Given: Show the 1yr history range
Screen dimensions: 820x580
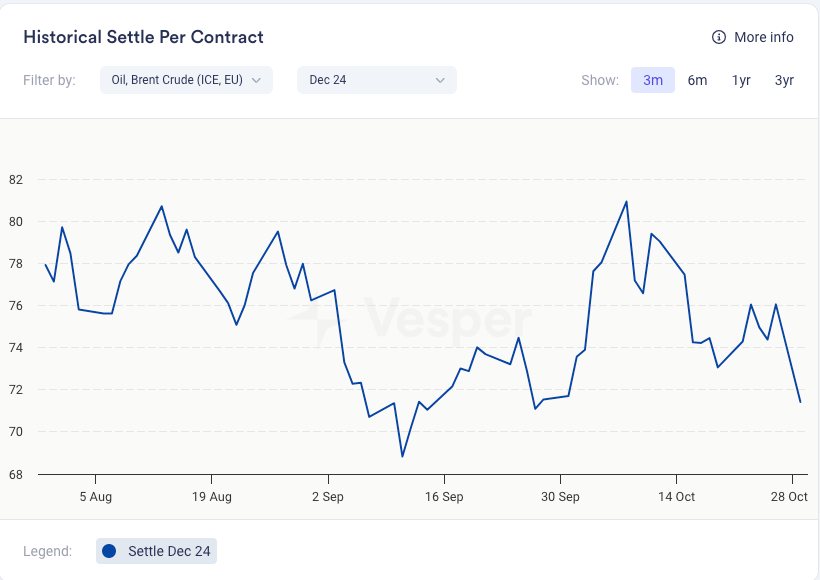Looking at the screenshot, I should pyautogui.click(x=741, y=80).
